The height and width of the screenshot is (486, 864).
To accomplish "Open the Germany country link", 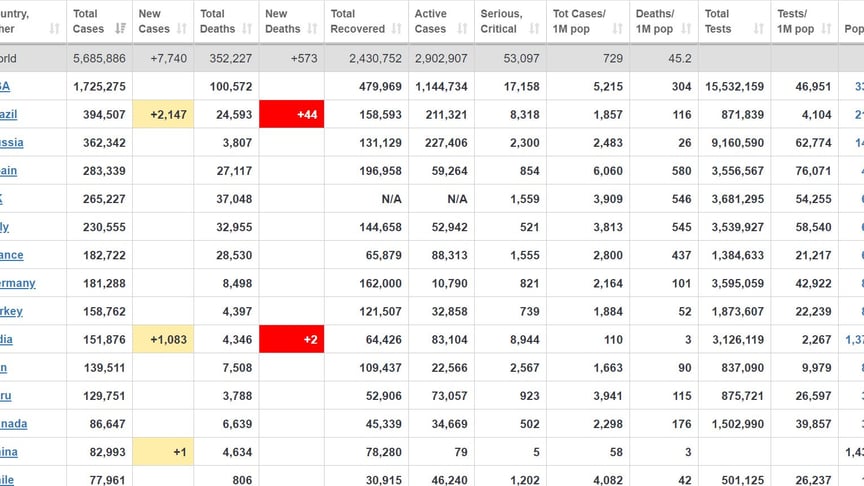I will pos(17,283).
